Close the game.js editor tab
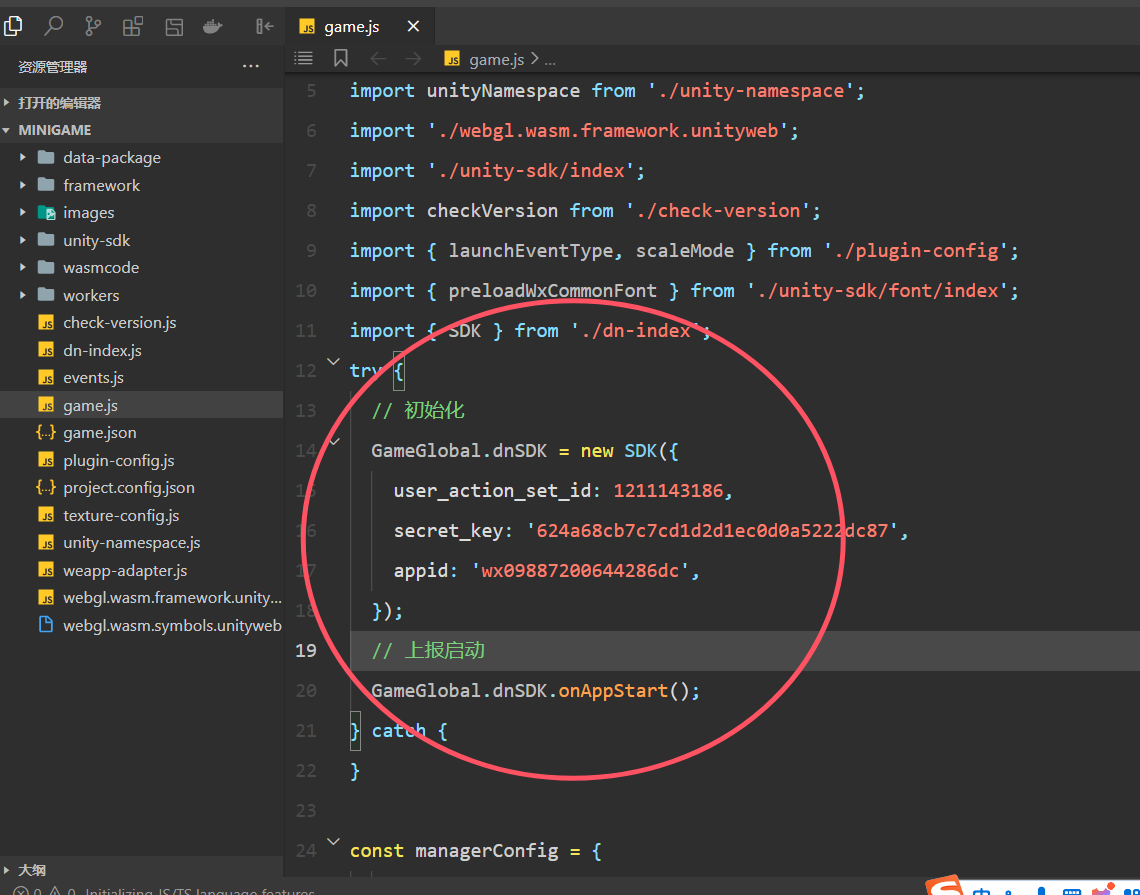Image resolution: width=1140 pixels, height=895 pixels. [x=413, y=27]
